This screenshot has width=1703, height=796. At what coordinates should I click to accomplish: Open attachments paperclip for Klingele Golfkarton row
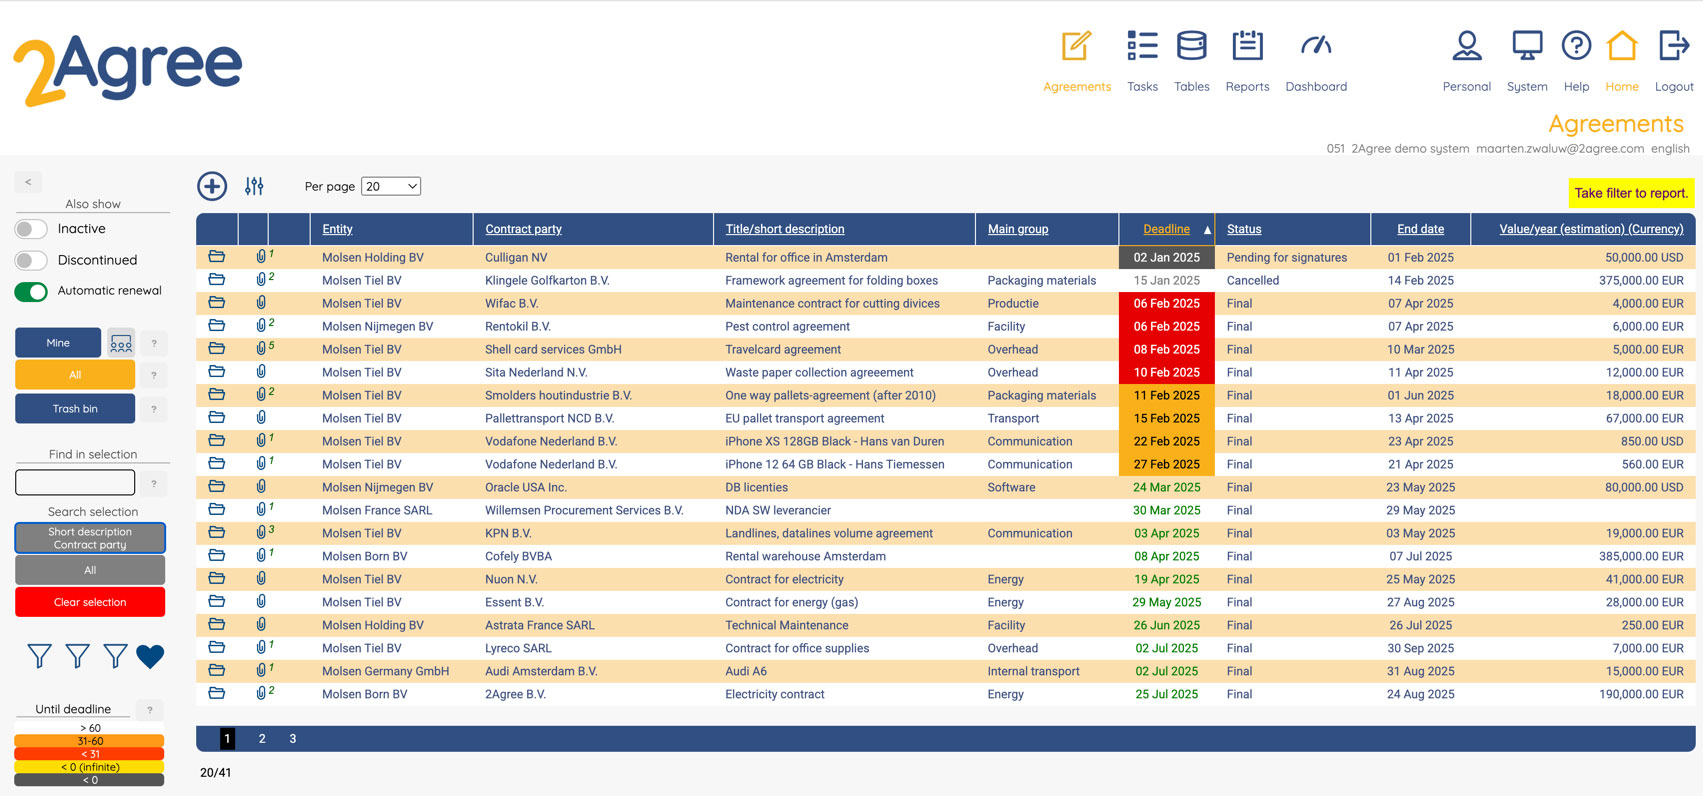(x=262, y=280)
